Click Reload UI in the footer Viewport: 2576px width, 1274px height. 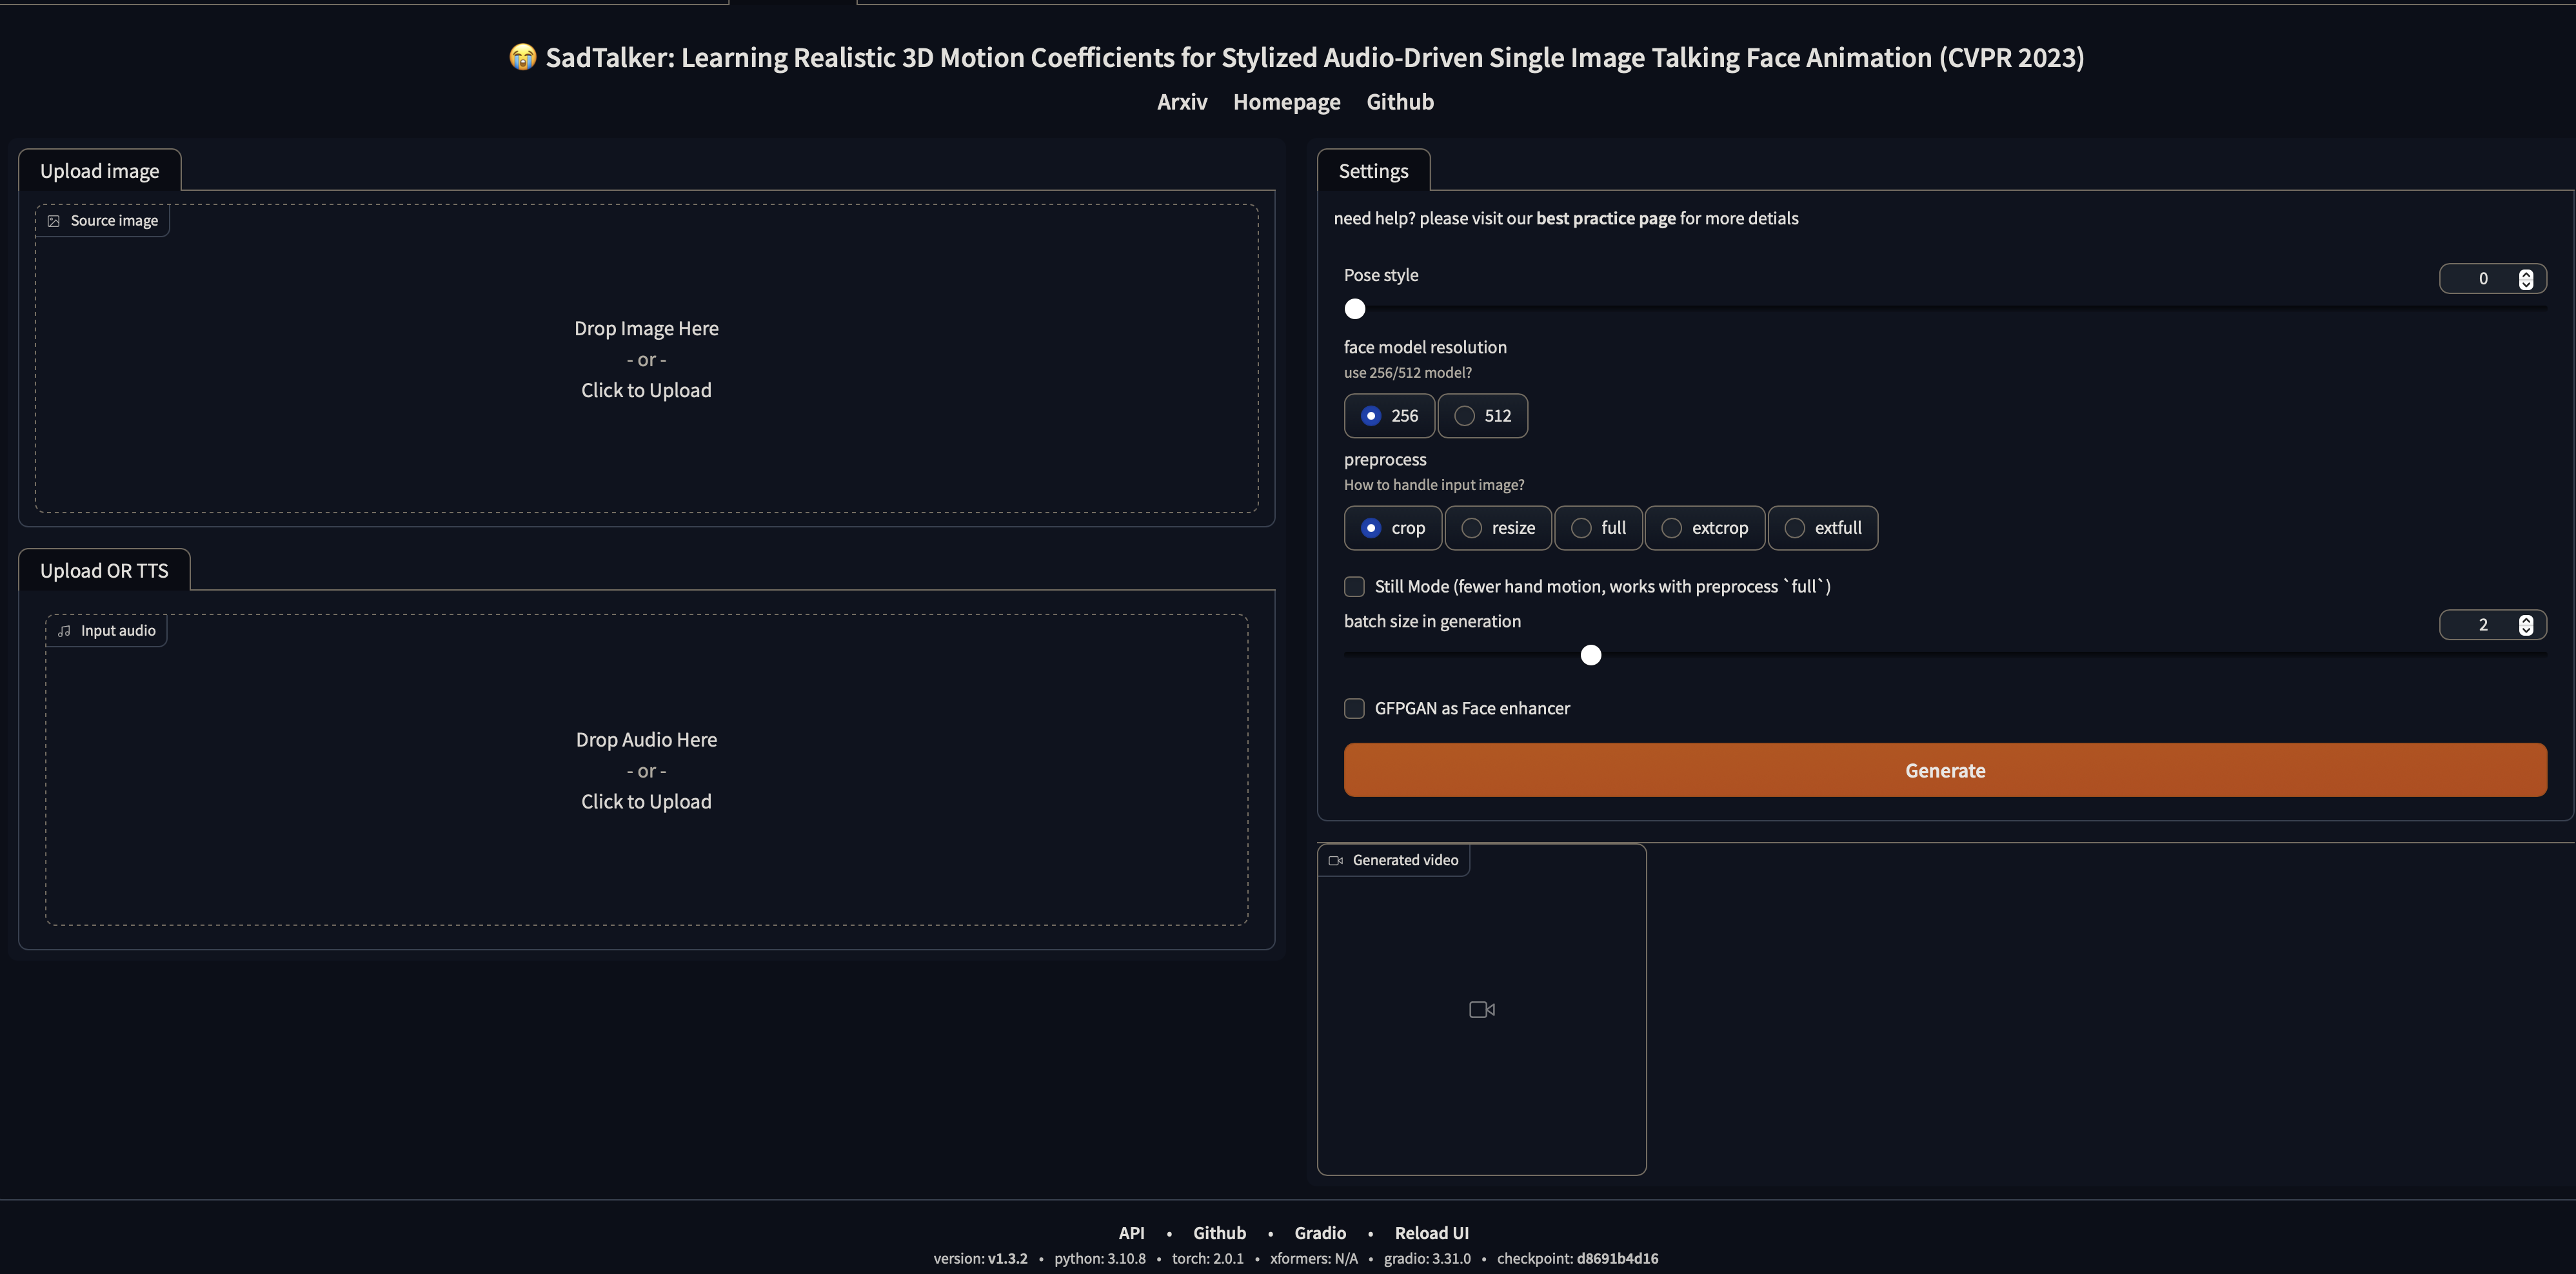point(1432,1232)
